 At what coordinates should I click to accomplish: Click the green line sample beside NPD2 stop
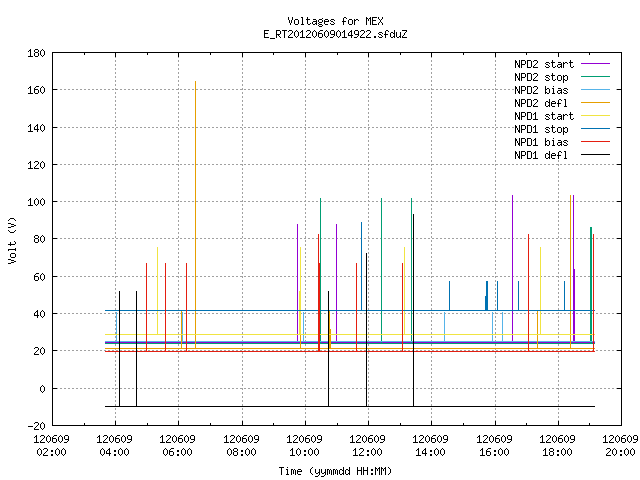[596, 77]
